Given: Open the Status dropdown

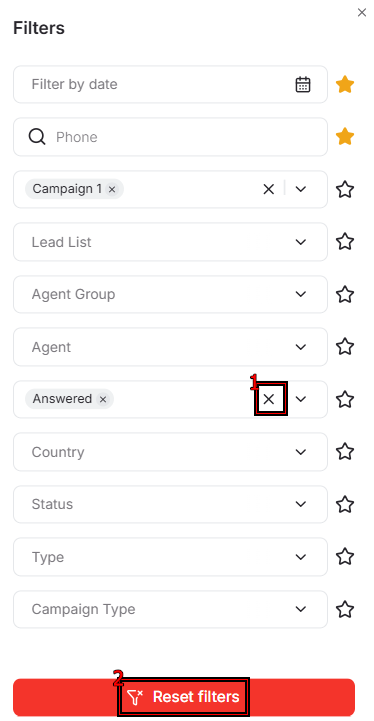Looking at the screenshot, I should 301,504.
